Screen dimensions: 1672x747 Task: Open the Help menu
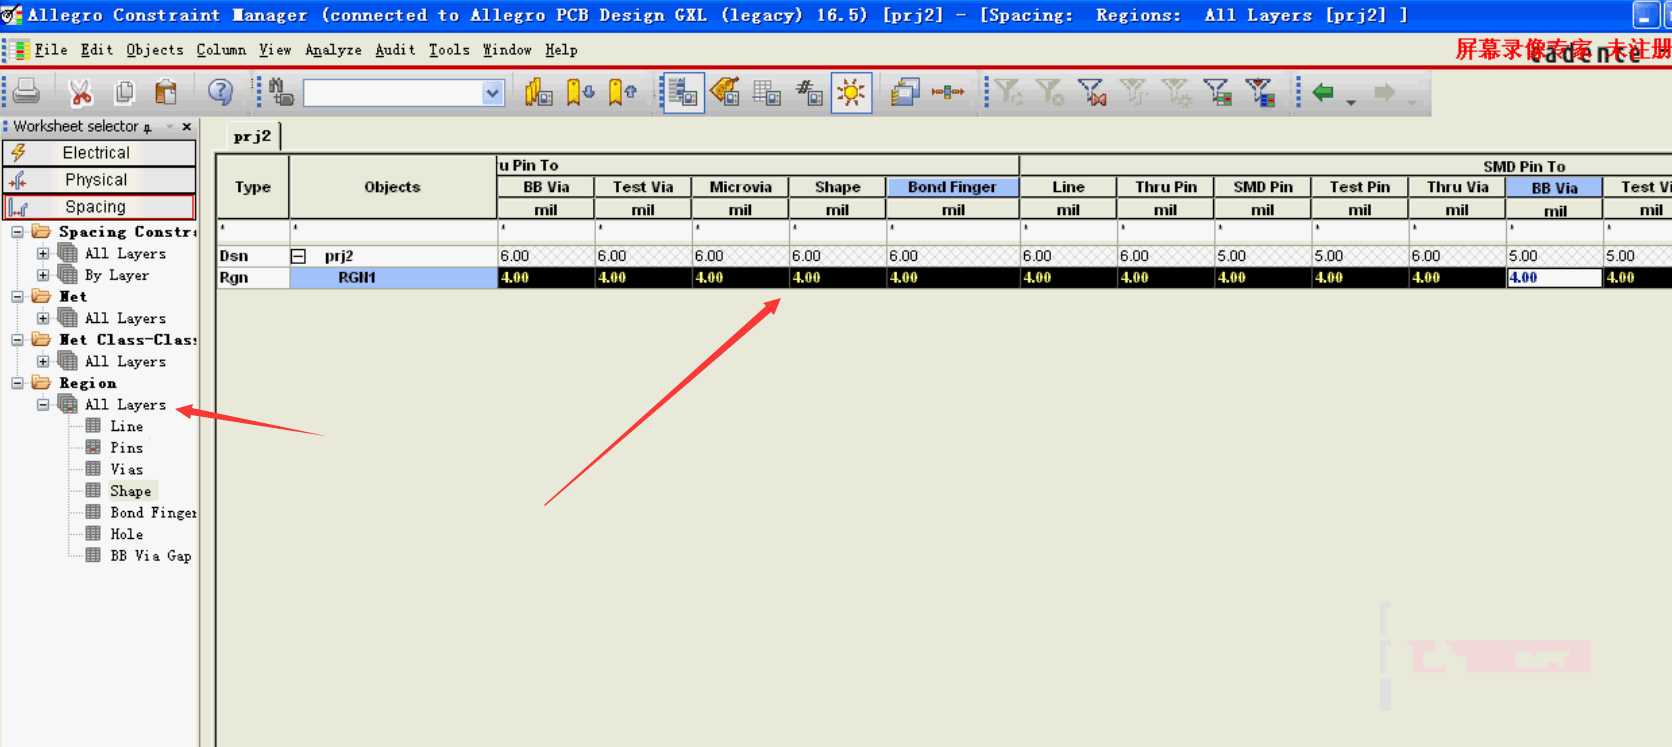tap(561, 50)
